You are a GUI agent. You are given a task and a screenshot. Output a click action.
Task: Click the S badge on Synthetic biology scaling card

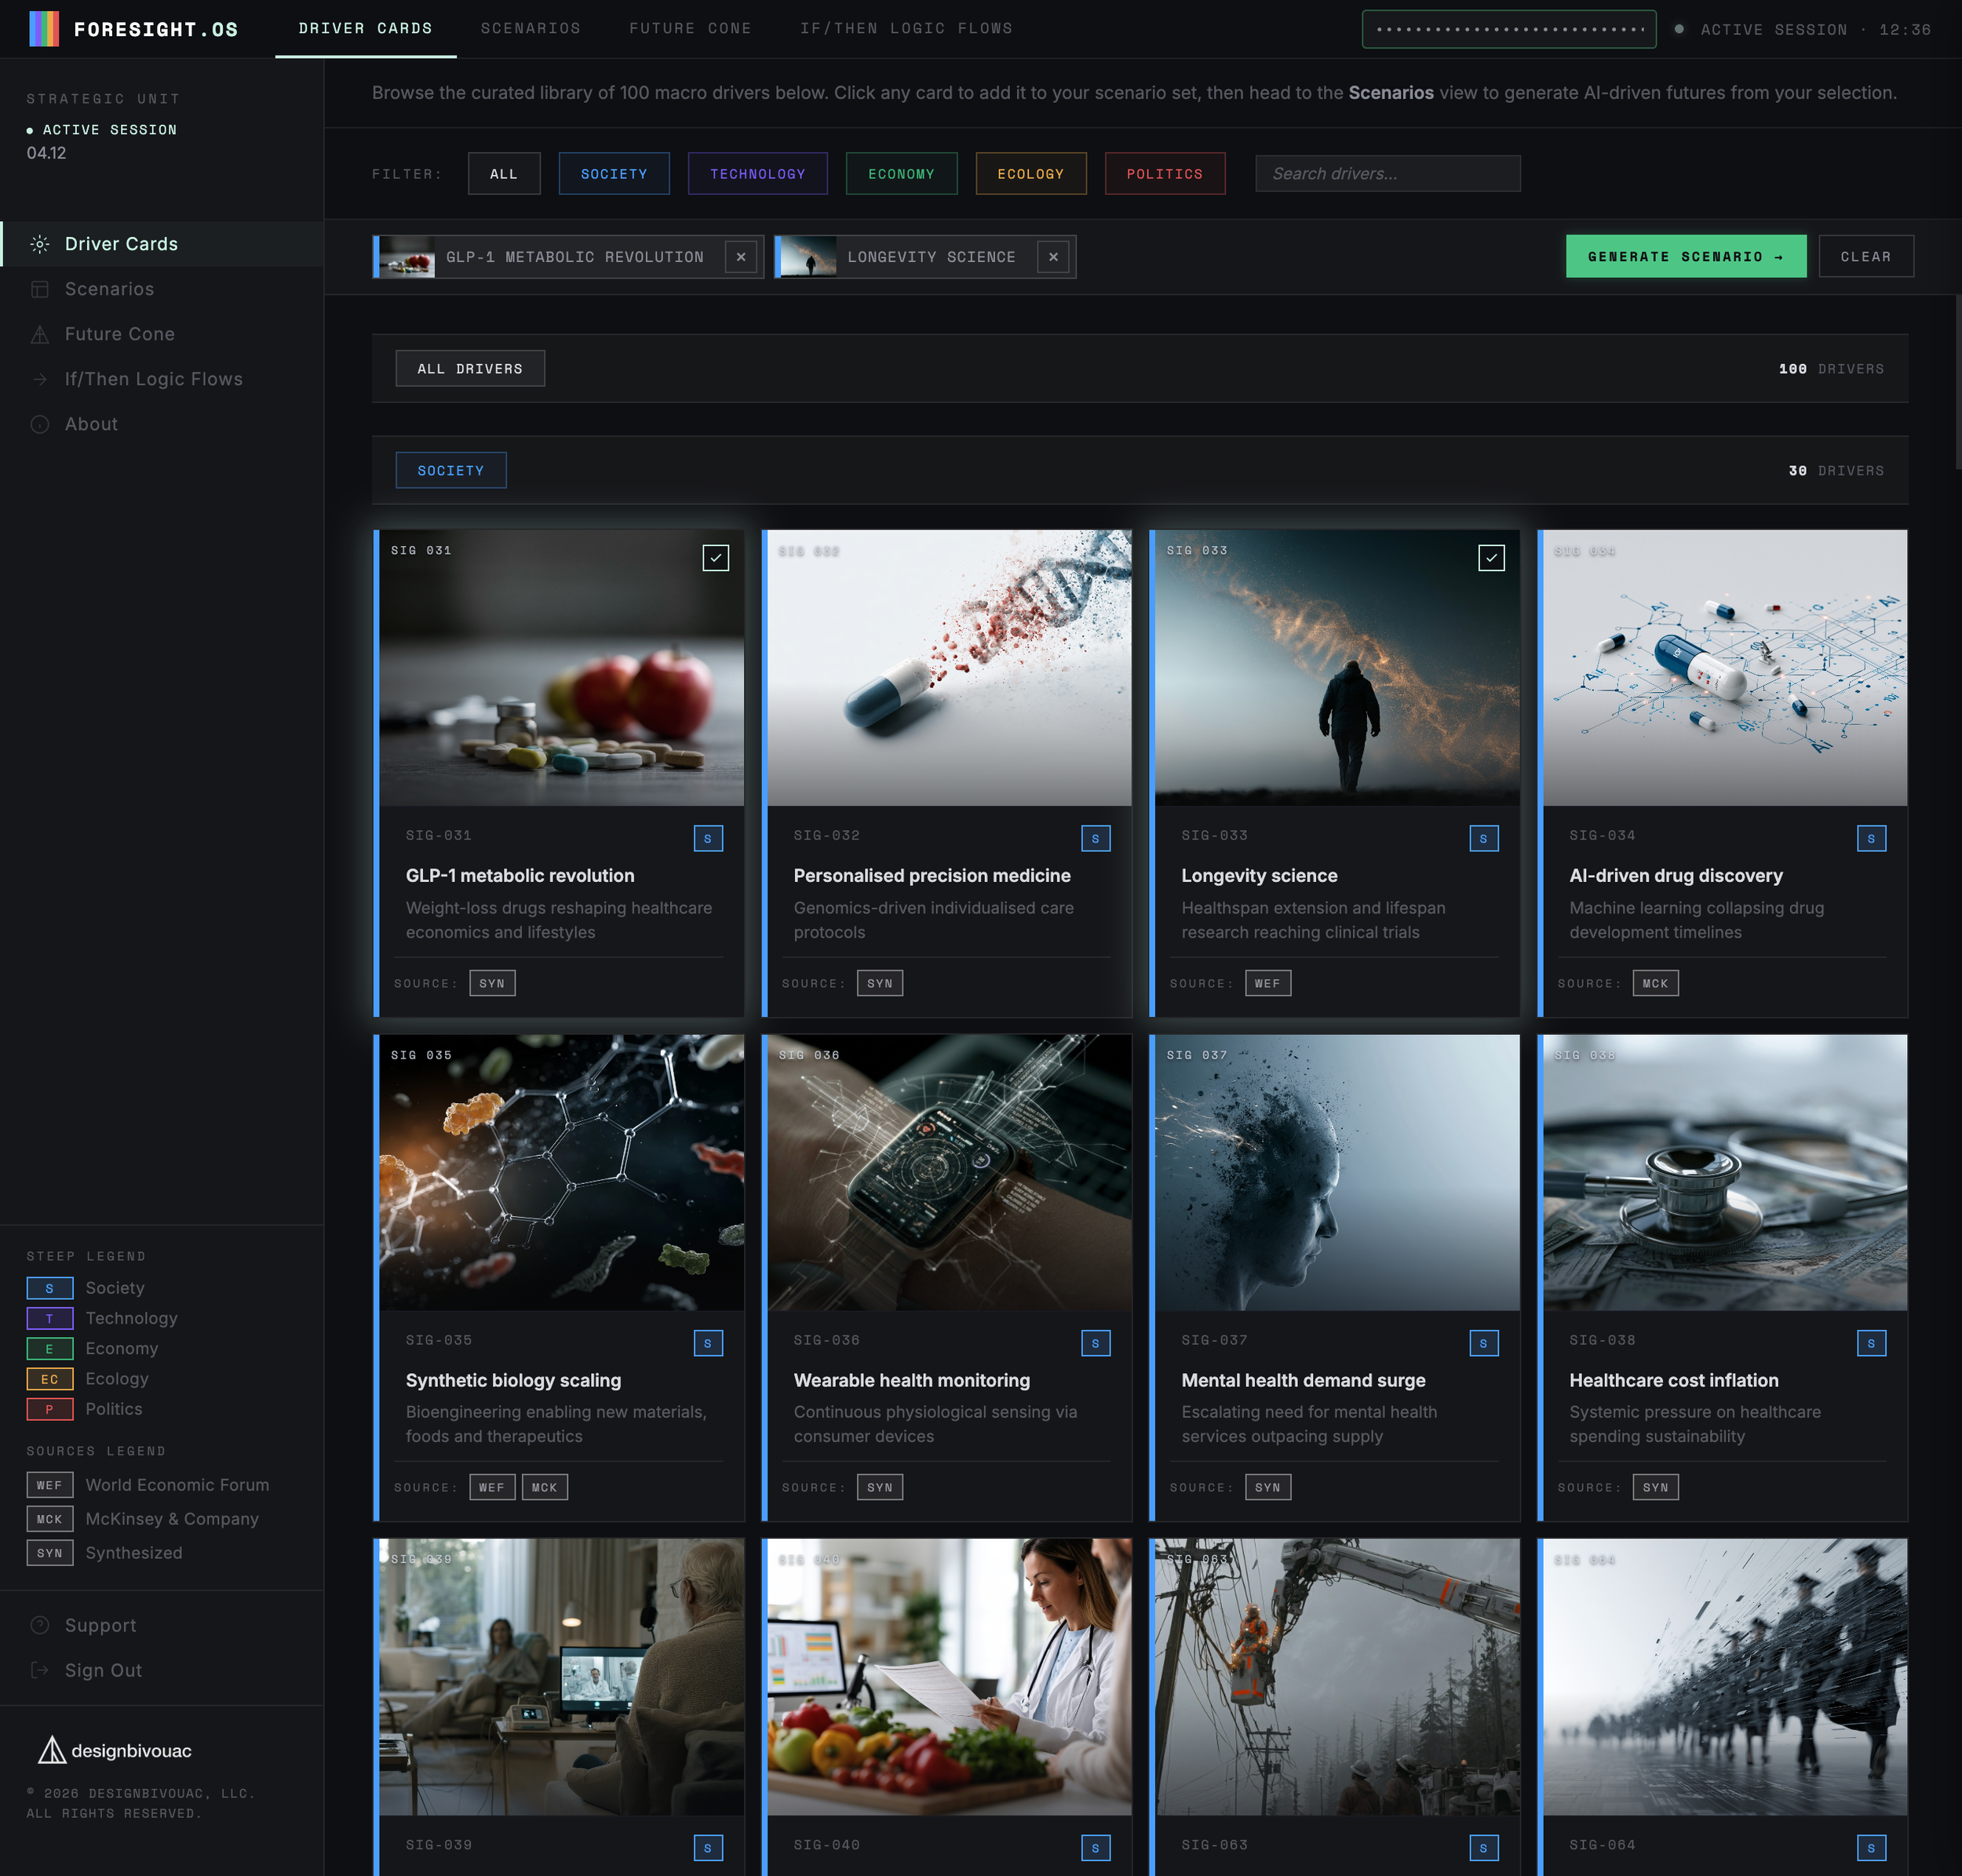coord(708,1343)
